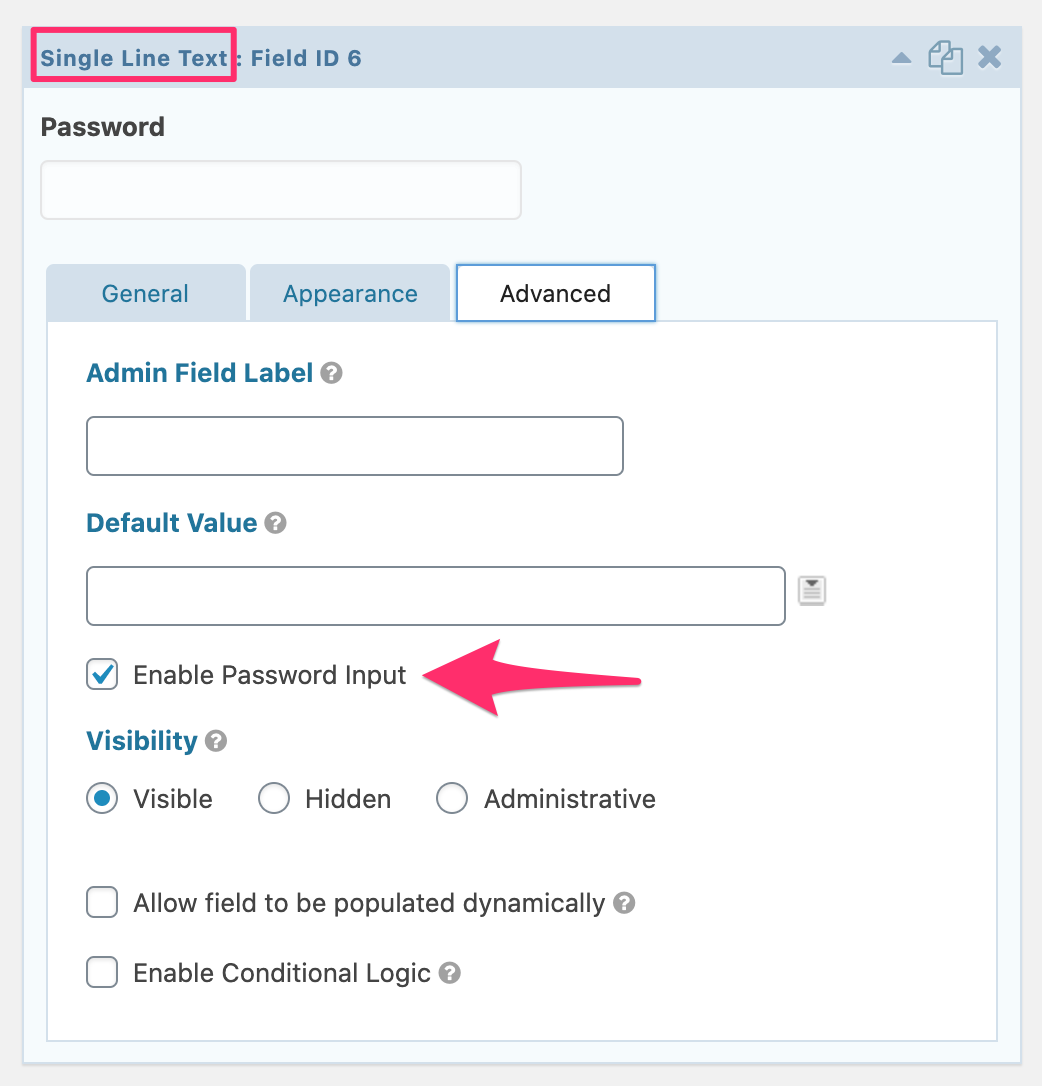The image size is (1042, 1086).
Task: Collapse the field settings with the triangle icon
Action: tap(901, 58)
